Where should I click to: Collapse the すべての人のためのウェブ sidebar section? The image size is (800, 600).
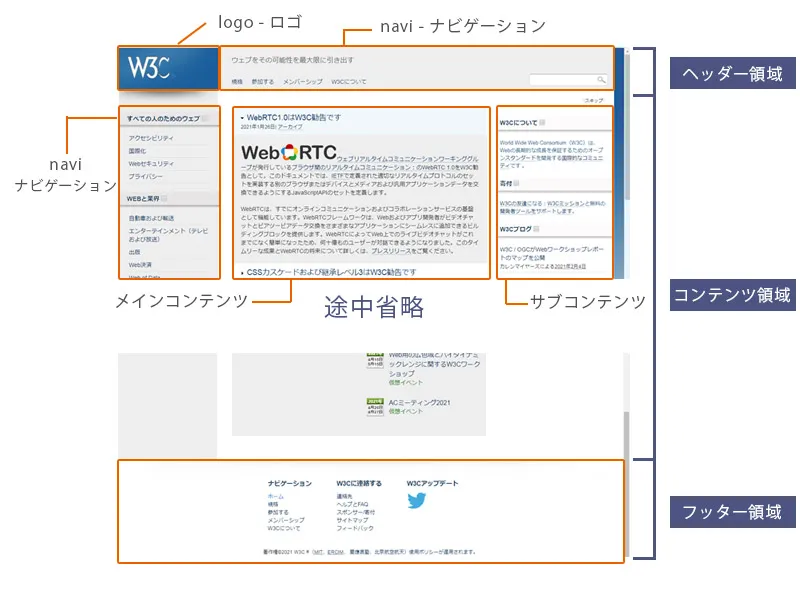click(205, 119)
